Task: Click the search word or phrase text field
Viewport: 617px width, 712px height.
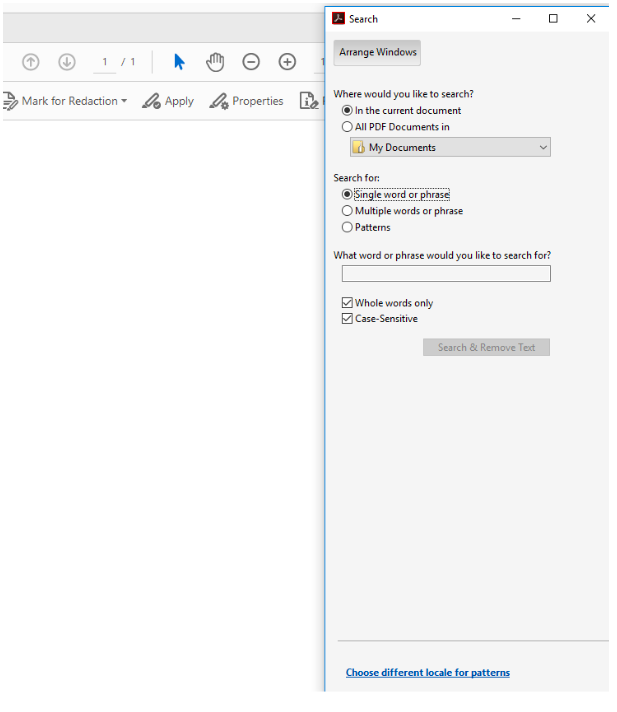Action: point(446,274)
